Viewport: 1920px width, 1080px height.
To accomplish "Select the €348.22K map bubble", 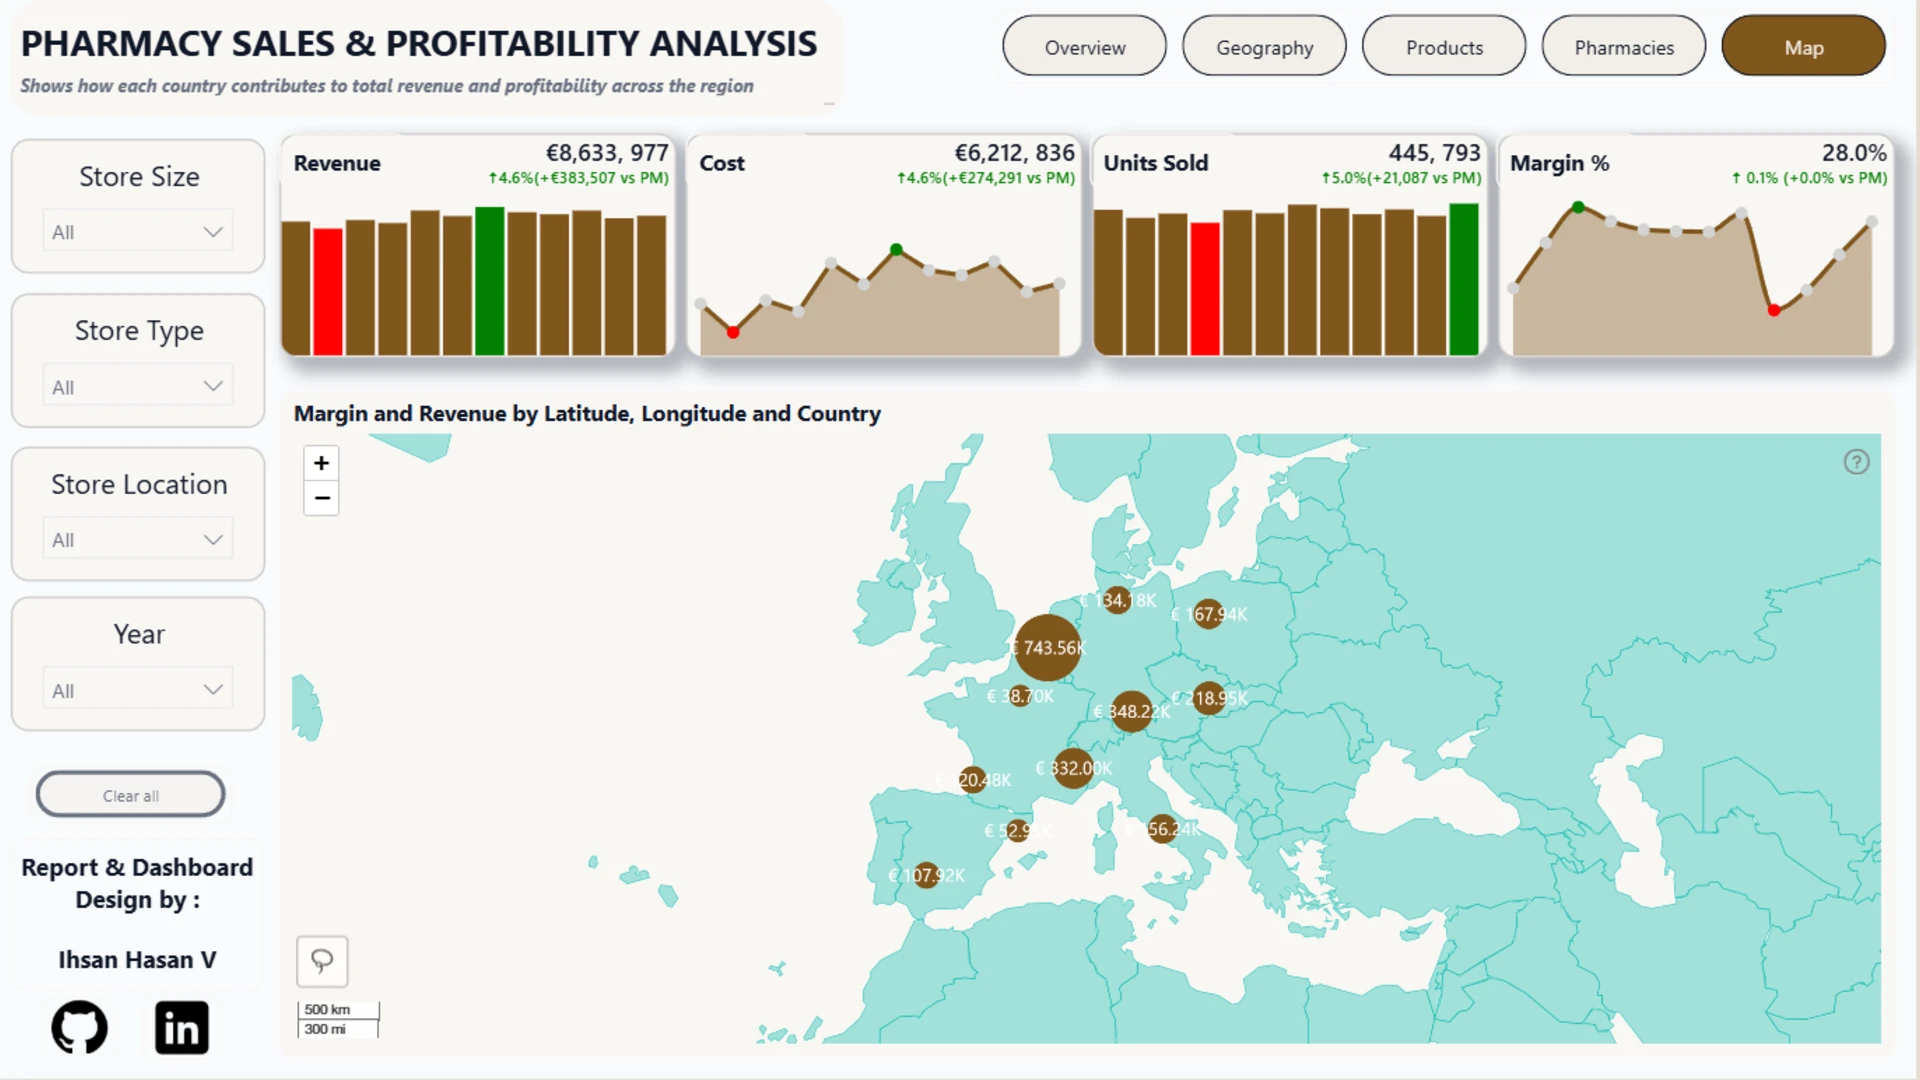I will point(1131,711).
